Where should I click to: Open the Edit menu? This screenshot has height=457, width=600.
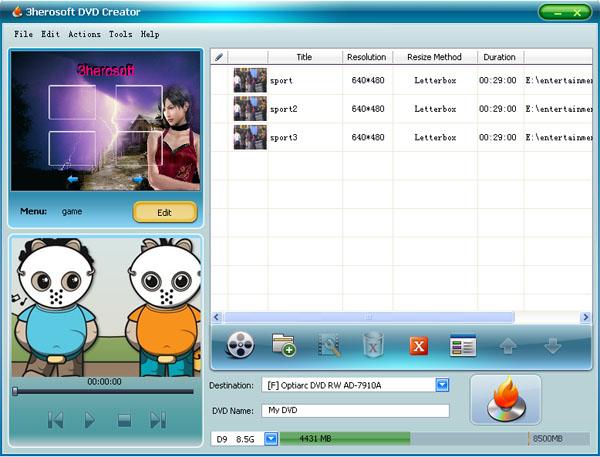click(51, 34)
